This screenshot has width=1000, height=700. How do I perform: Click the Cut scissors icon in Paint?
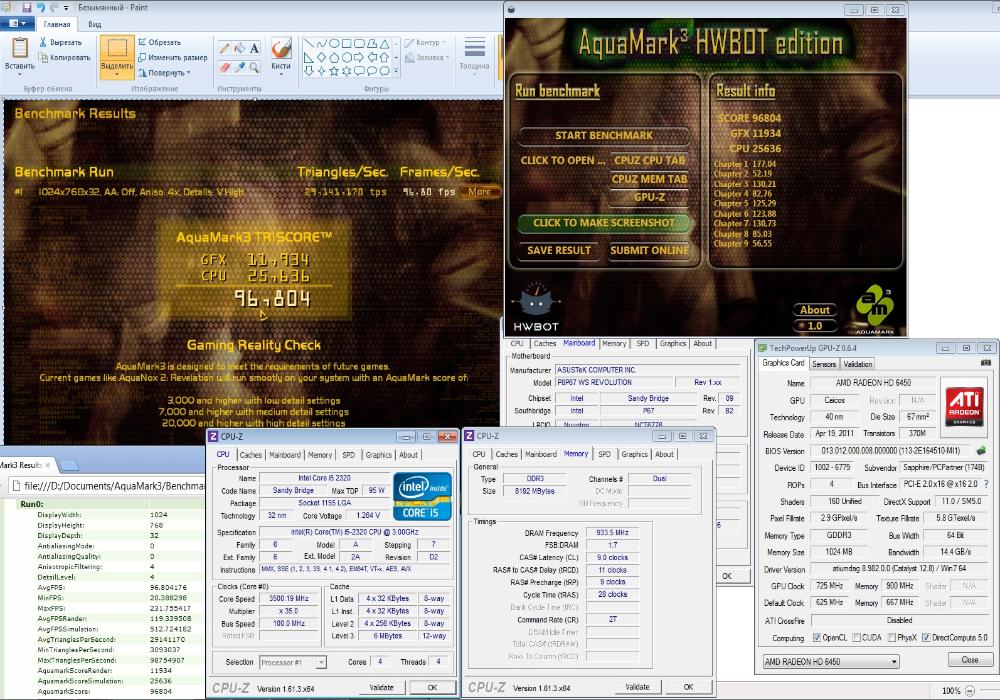(x=43, y=42)
